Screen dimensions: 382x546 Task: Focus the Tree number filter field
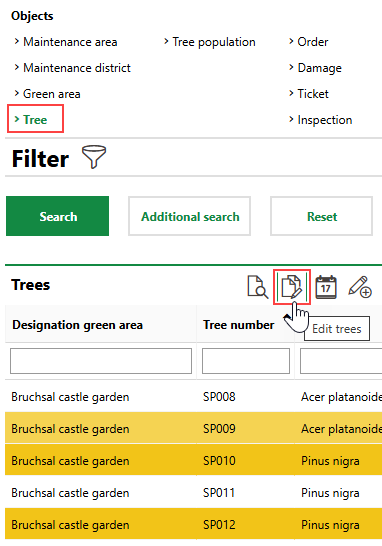(x=246, y=361)
